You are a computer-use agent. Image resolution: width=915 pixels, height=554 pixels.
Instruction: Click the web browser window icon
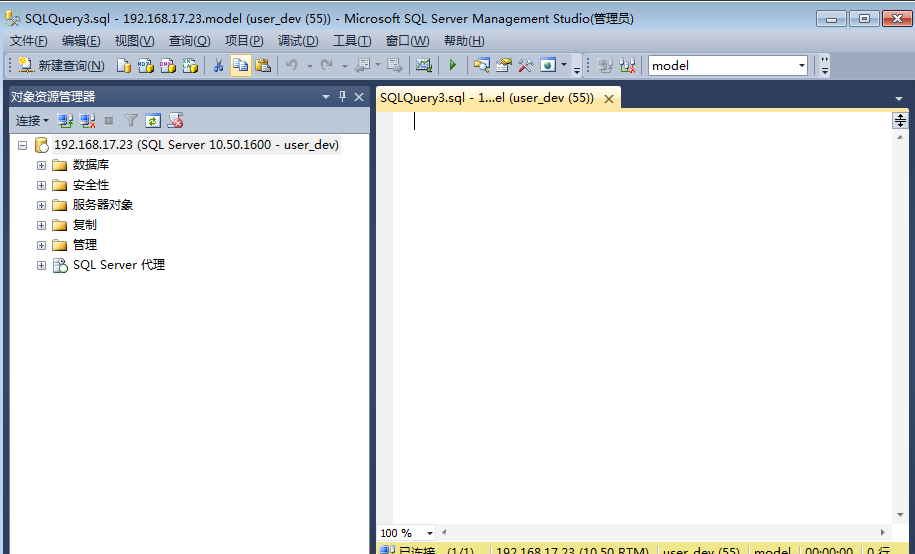[548, 65]
